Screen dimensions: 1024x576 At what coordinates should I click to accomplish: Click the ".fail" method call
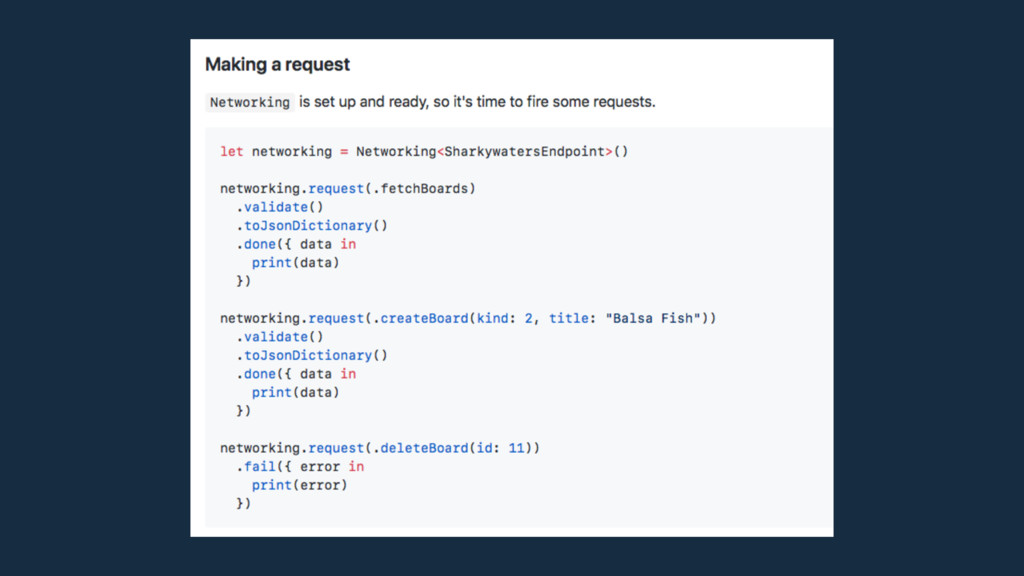tap(256, 467)
